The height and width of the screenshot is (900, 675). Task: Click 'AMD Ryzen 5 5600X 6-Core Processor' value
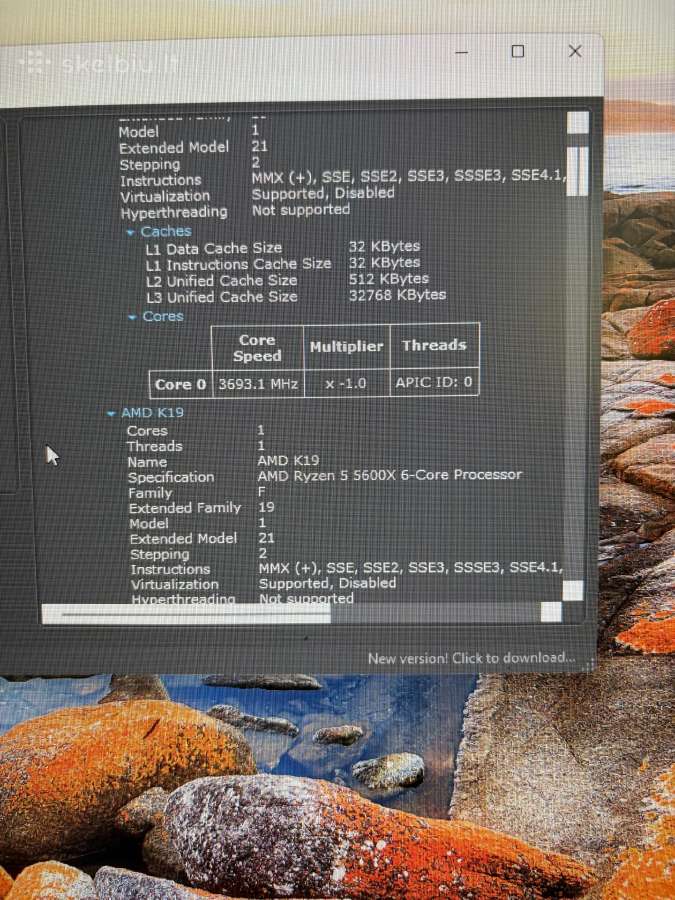click(390, 475)
